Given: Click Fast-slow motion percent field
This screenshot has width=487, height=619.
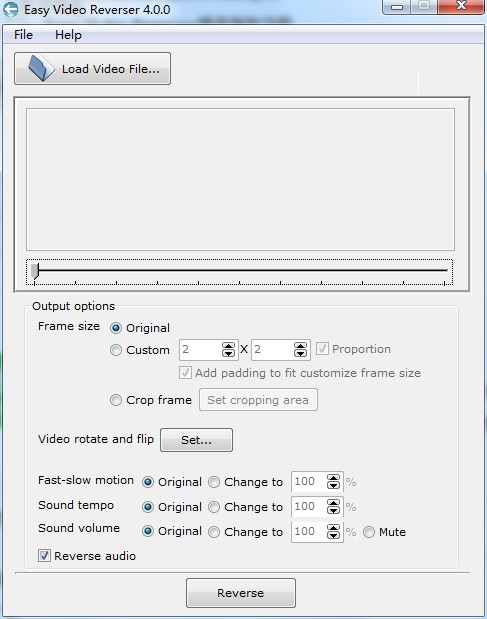Looking at the screenshot, I should [x=309, y=482].
